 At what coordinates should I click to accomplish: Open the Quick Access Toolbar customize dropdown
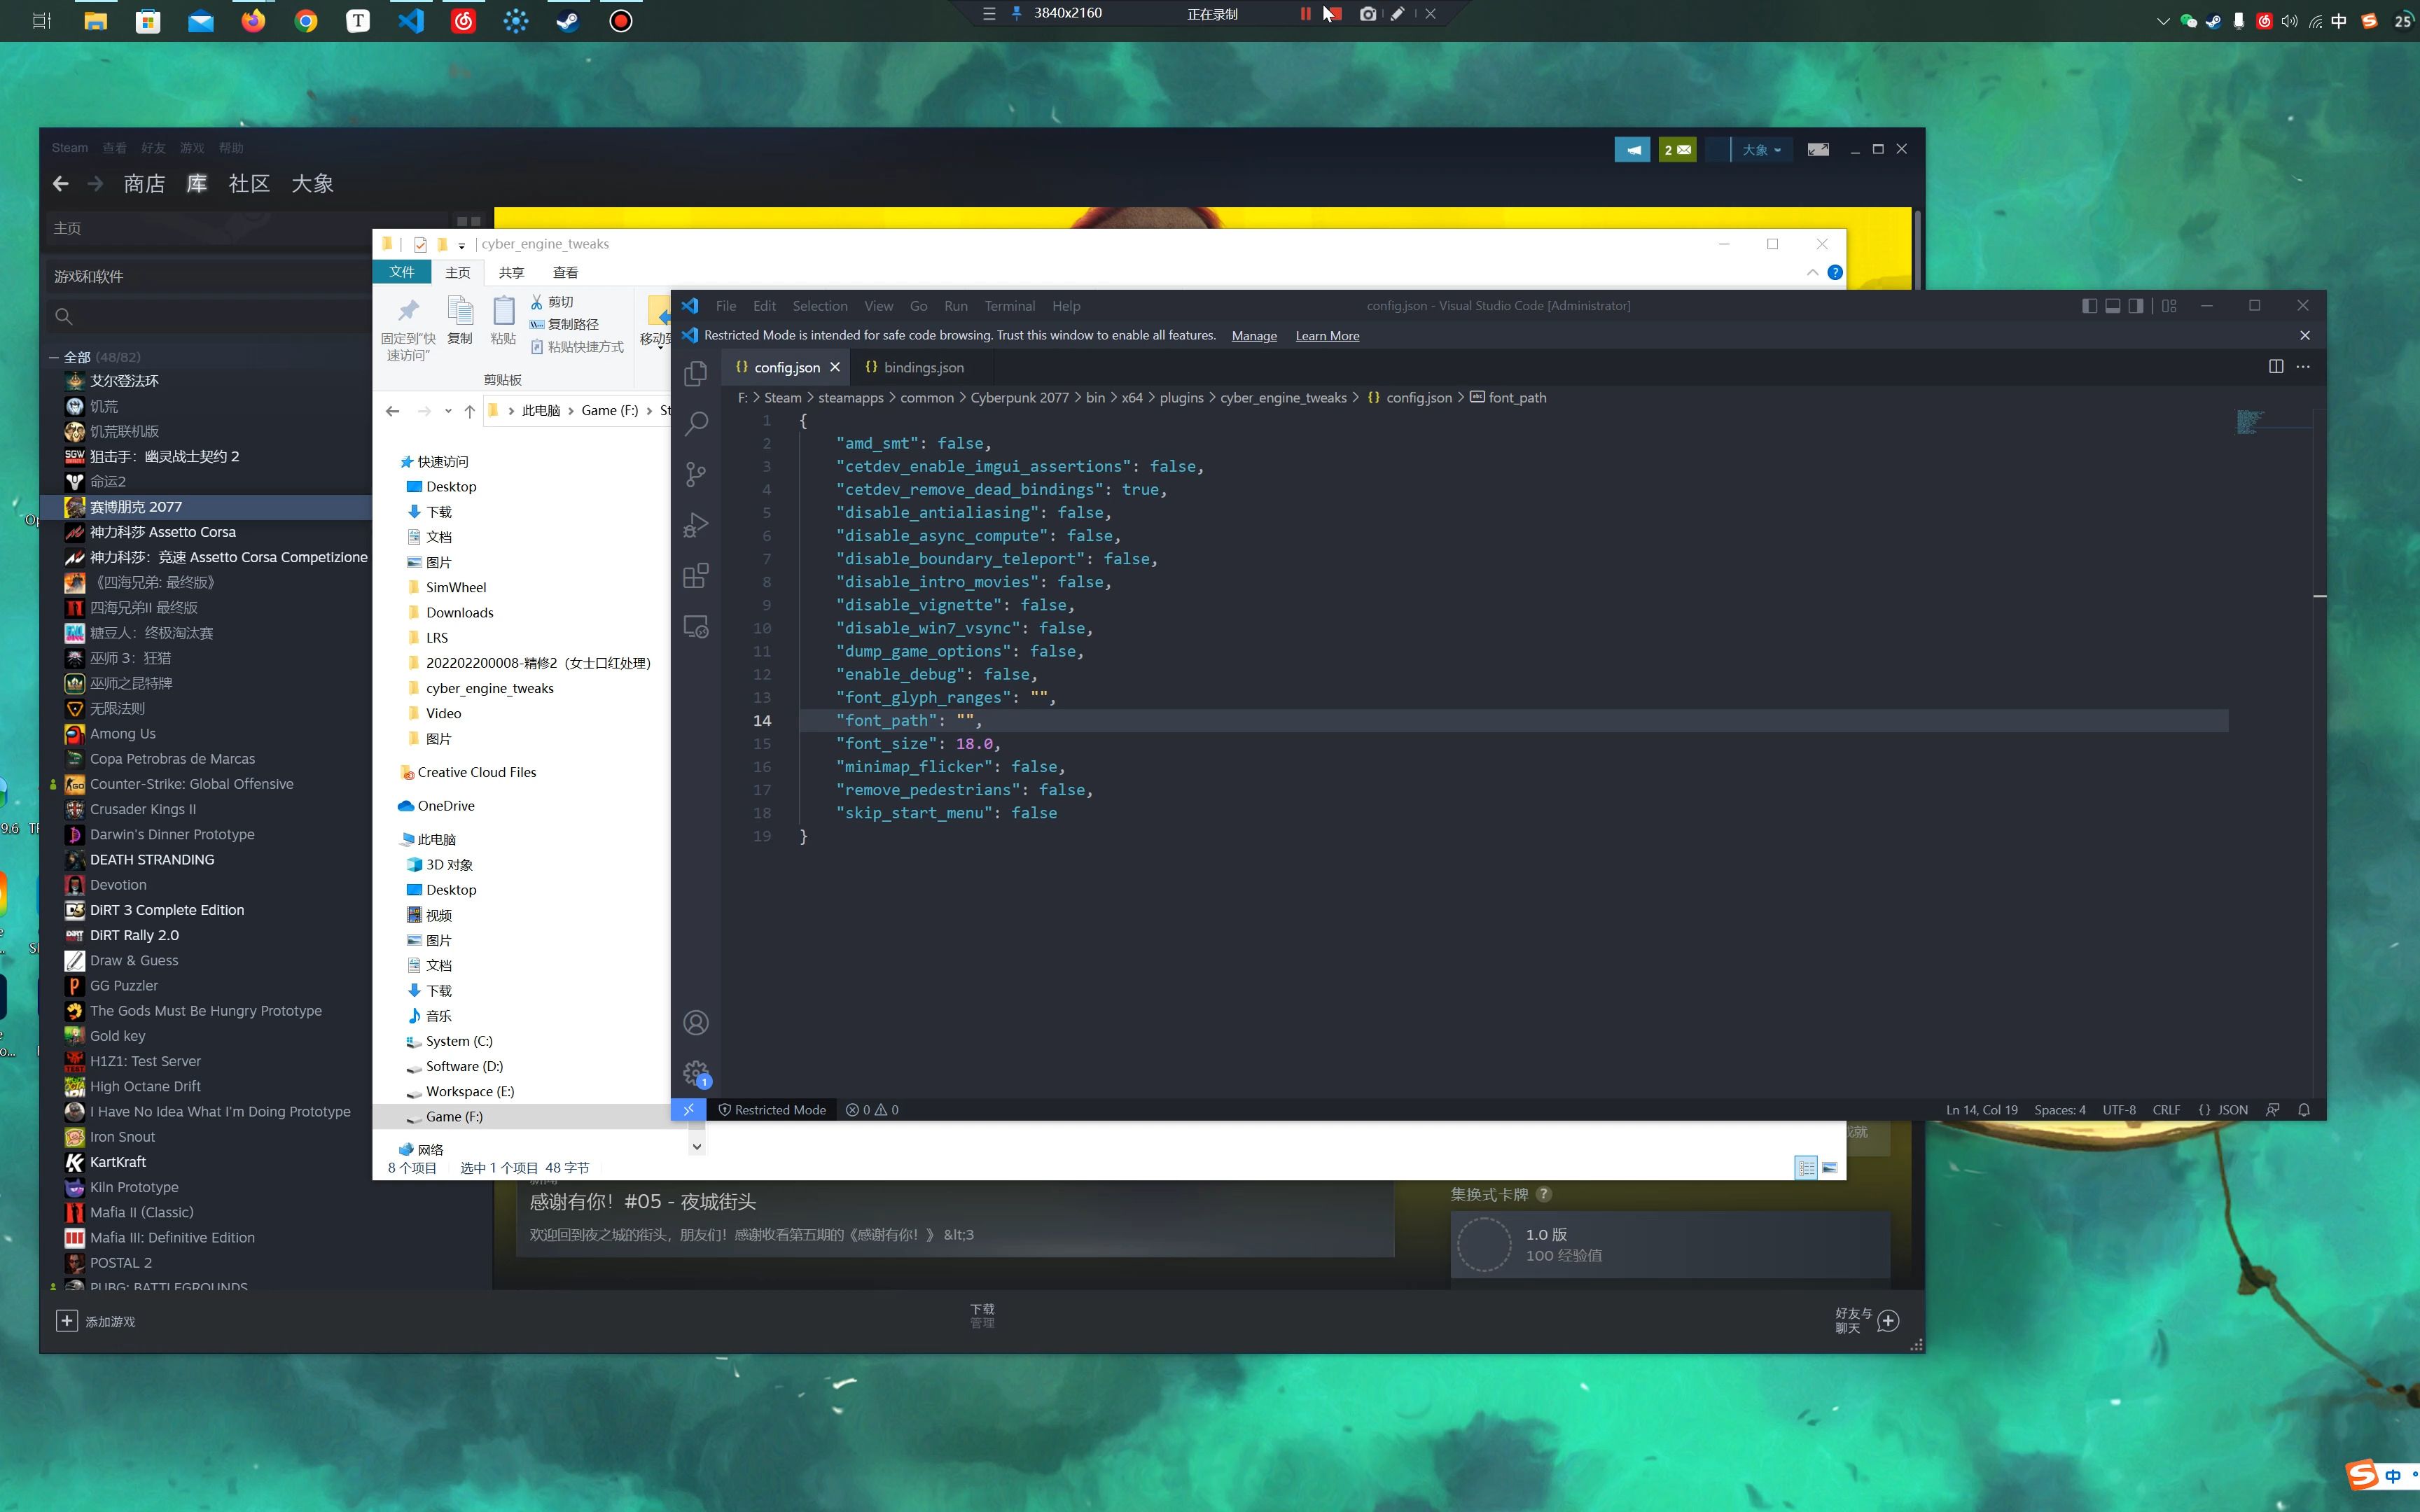pyautogui.click(x=462, y=245)
